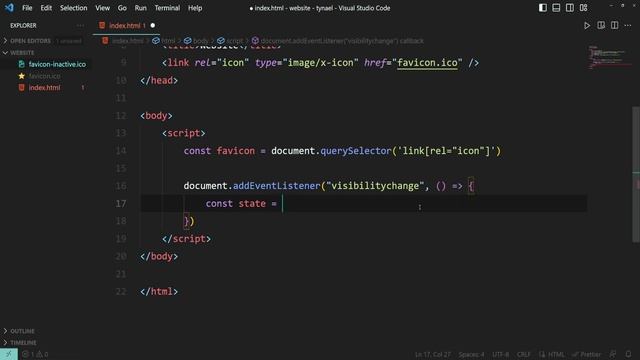This screenshot has width=640, height=360.
Task: Click the editor vertical scrollbar
Action: click(x=636, y=173)
